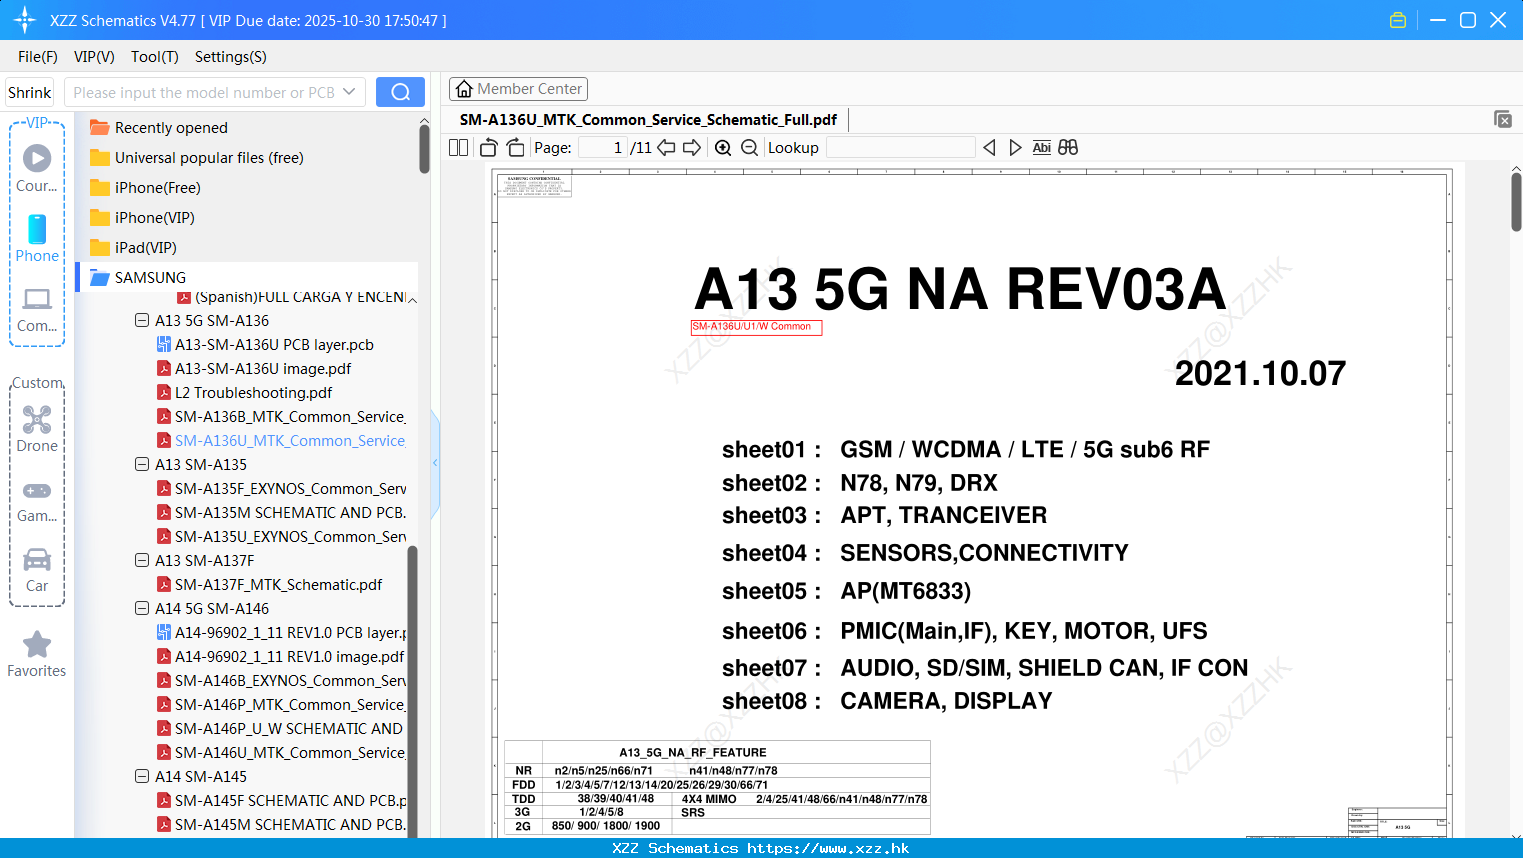Rotate page clockwise

[515, 148]
